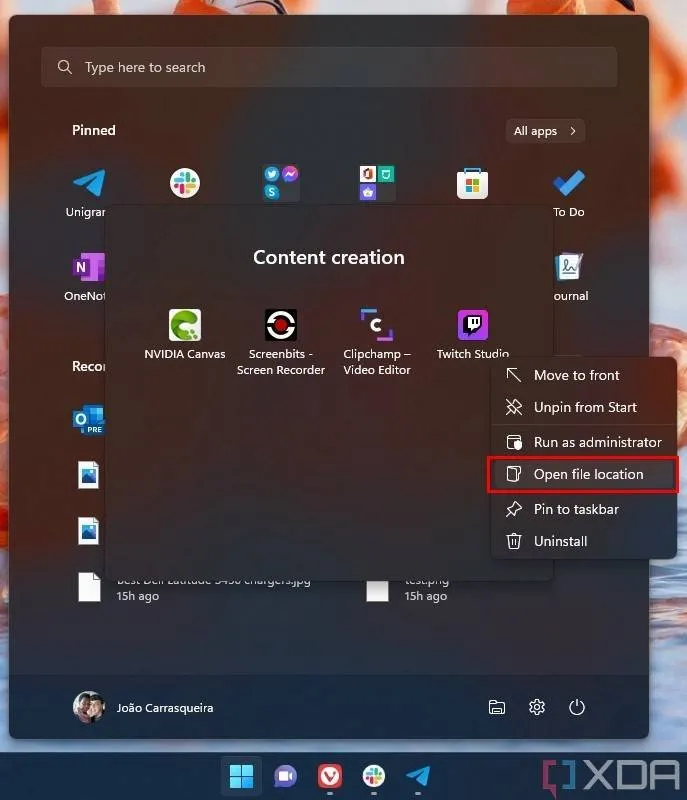
Task: Open the video chat icon on the taskbar
Action: (286, 776)
